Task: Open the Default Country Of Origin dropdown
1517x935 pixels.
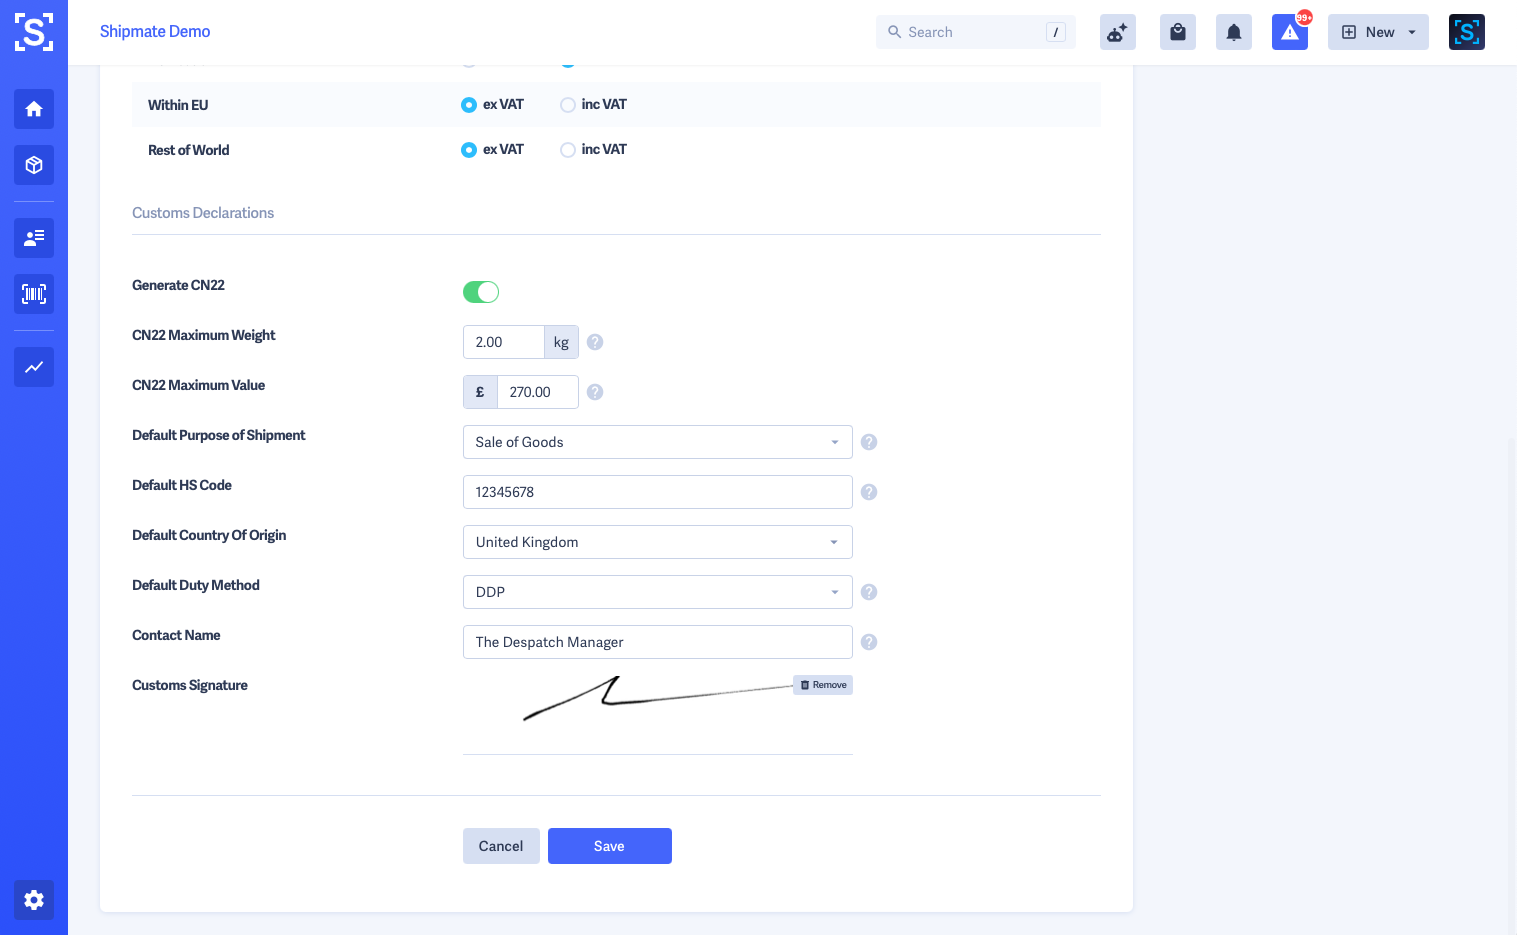Action: click(x=658, y=542)
